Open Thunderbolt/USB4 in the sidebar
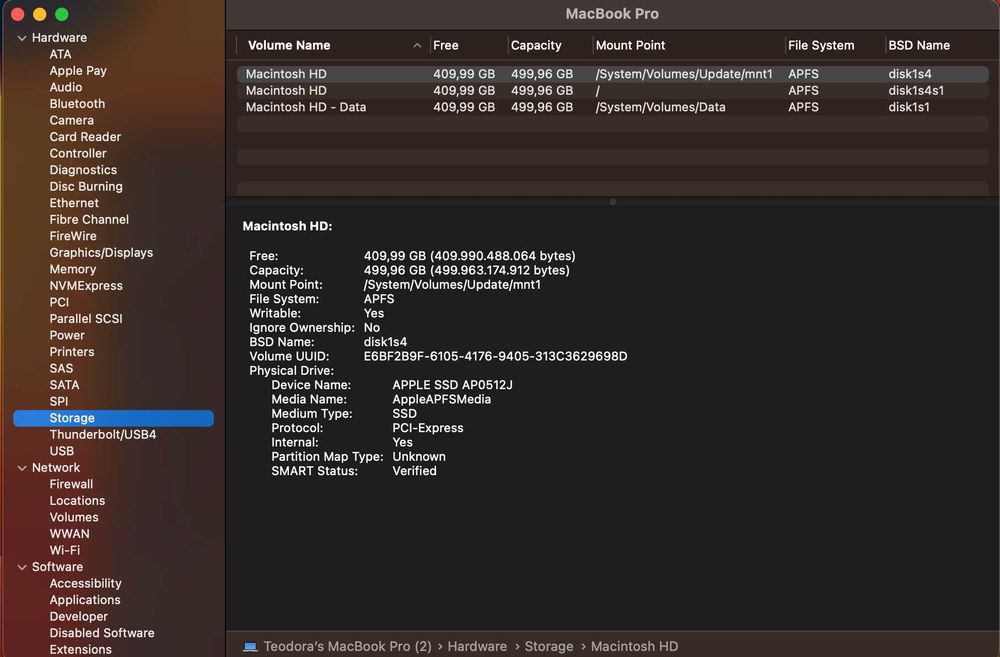1000x657 pixels. (x=103, y=435)
